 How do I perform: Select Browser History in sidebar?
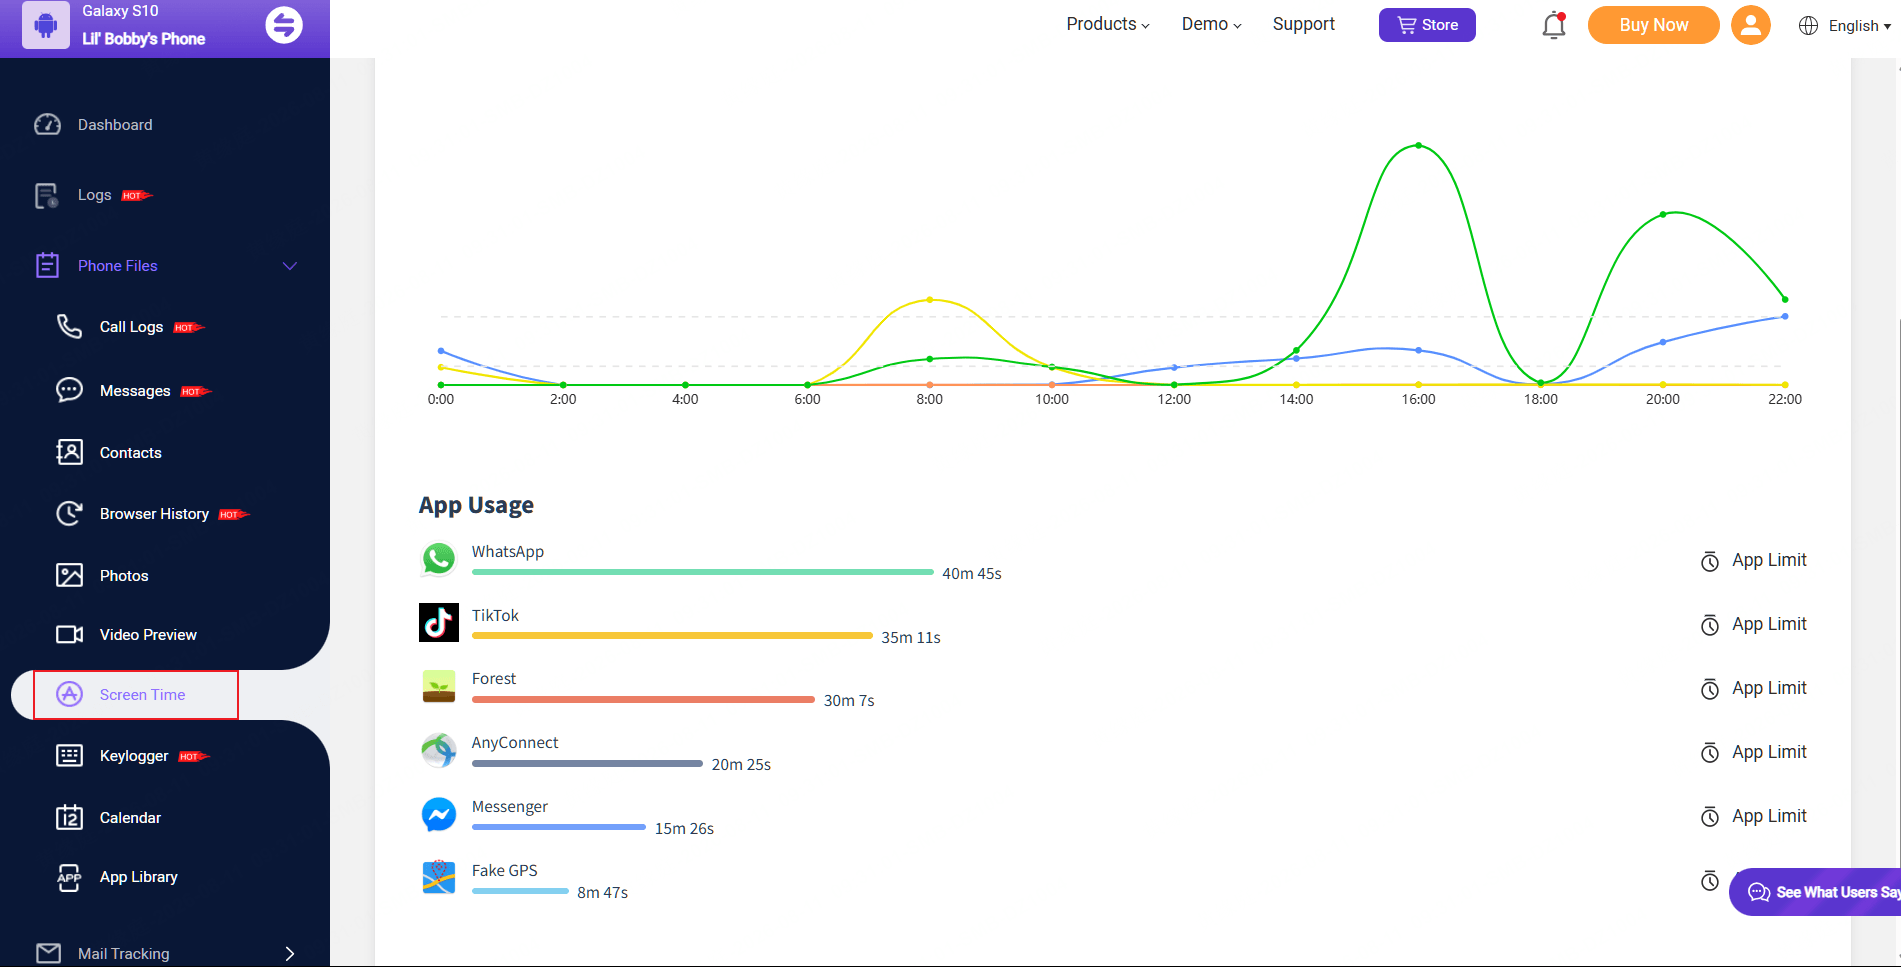pyautogui.click(x=154, y=514)
